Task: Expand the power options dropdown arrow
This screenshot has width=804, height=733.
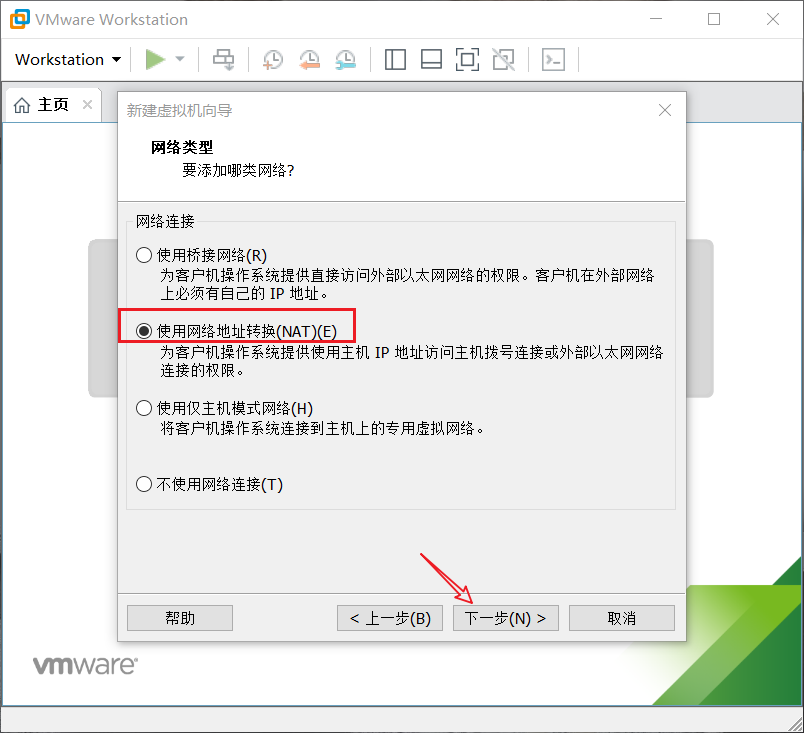Action: [x=180, y=59]
